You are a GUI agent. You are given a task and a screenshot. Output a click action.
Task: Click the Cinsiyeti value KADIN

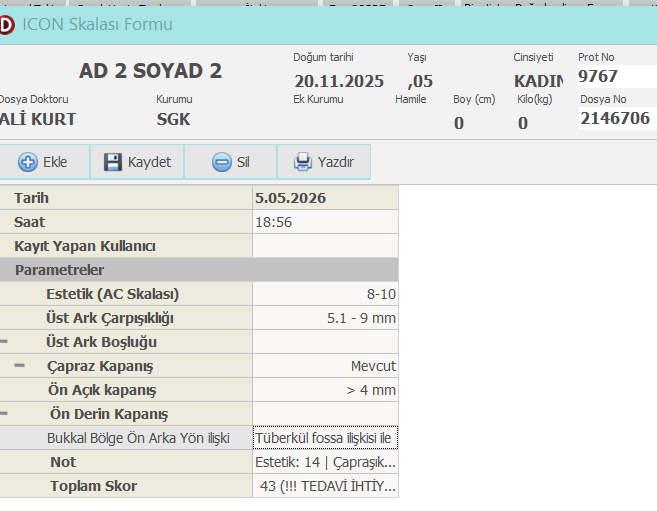tap(538, 81)
